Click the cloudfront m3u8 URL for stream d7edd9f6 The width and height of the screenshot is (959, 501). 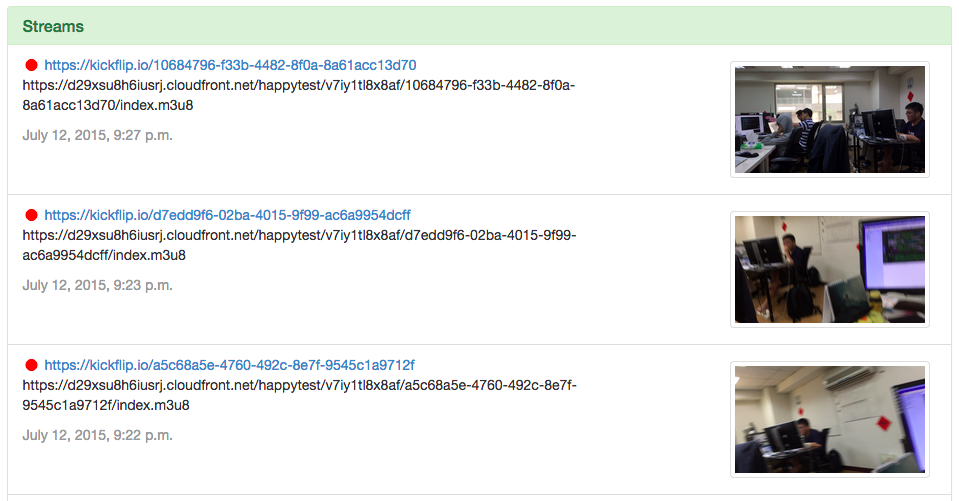pyautogui.click(x=298, y=236)
